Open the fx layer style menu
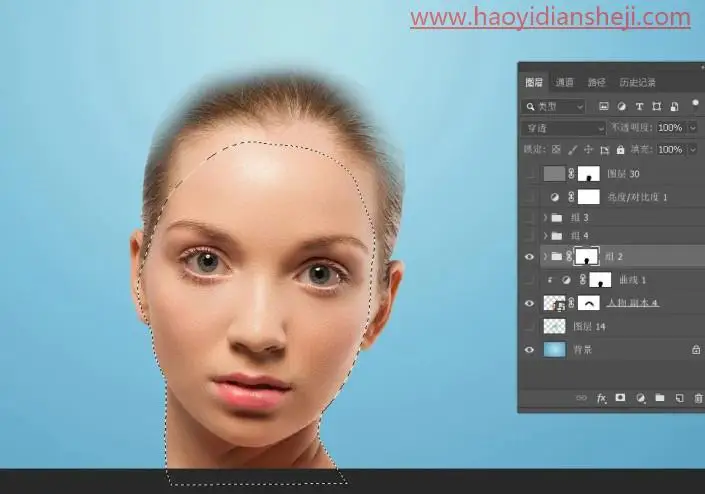 point(601,398)
